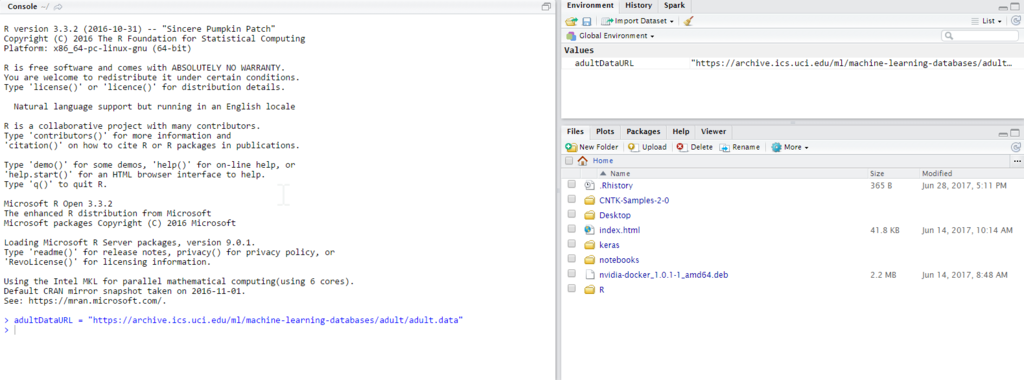The height and width of the screenshot is (380, 1024).
Task: Click the New Folder button
Action: (592, 148)
